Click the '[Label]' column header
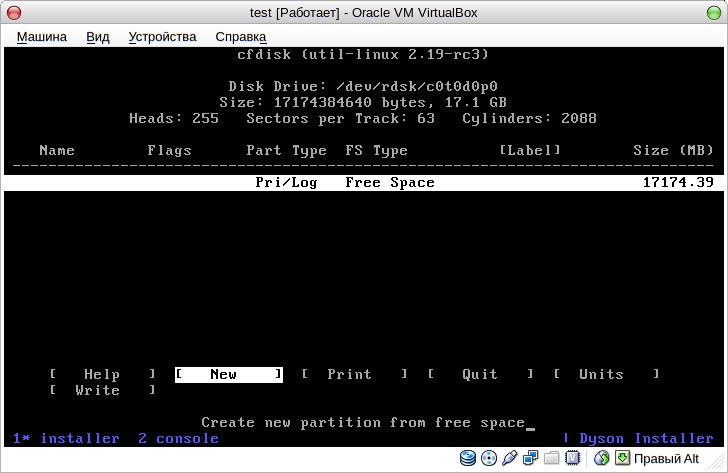Viewport: 728px width, 473px height. click(530, 150)
